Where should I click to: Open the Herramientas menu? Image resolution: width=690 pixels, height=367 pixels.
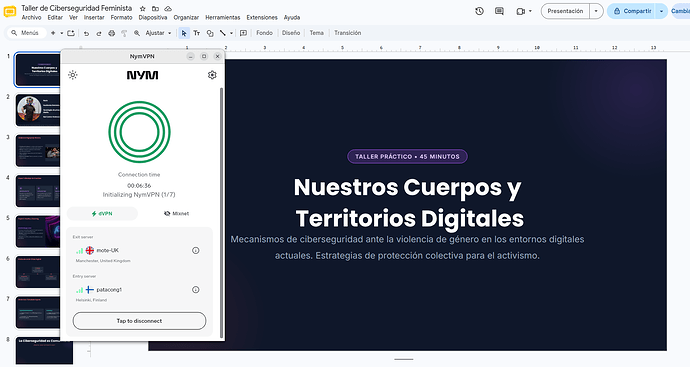pyautogui.click(x=223, y=18)
